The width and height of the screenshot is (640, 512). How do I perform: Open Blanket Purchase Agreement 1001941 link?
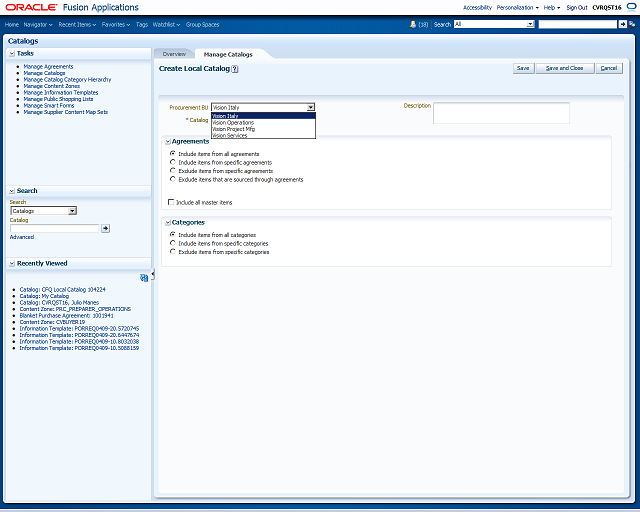coord(67,316)
